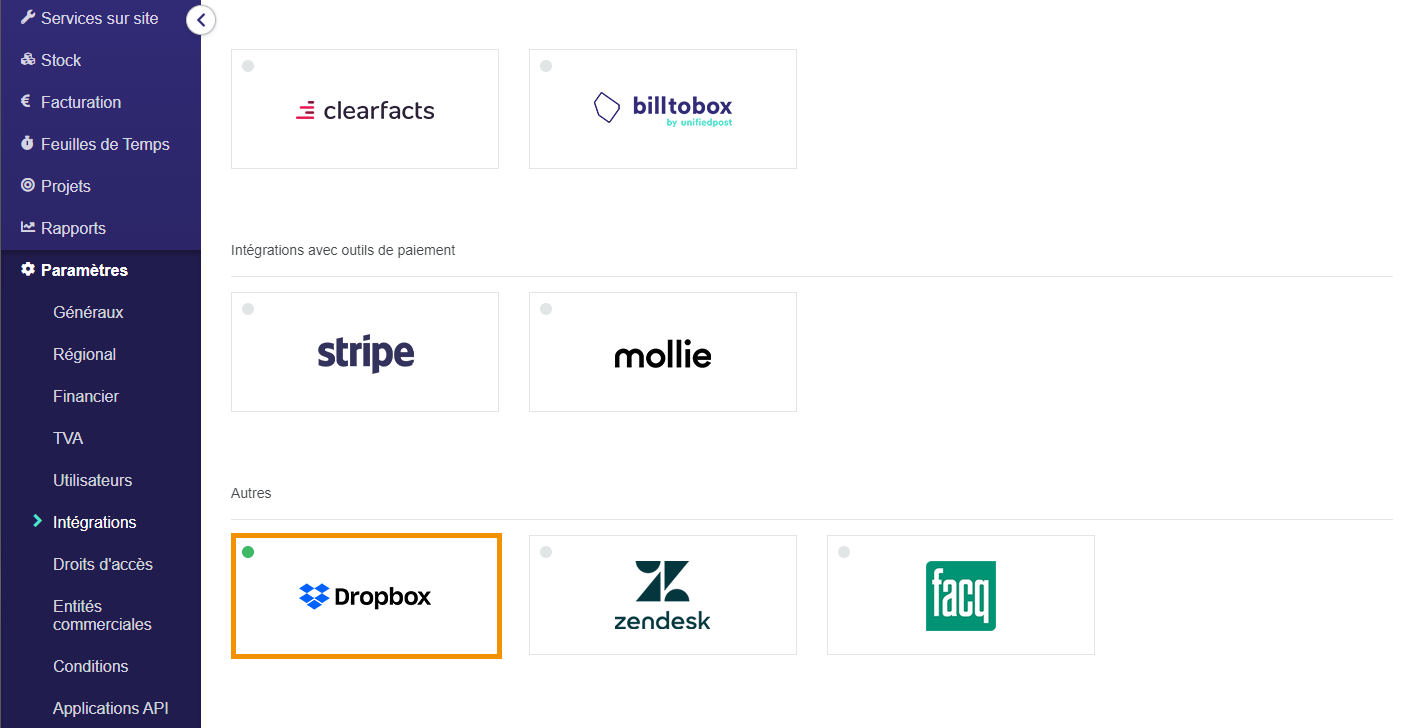Click the euro icon next to Facturation
Viewport: 1404px width, 728px height.
[x=28, y=102]
